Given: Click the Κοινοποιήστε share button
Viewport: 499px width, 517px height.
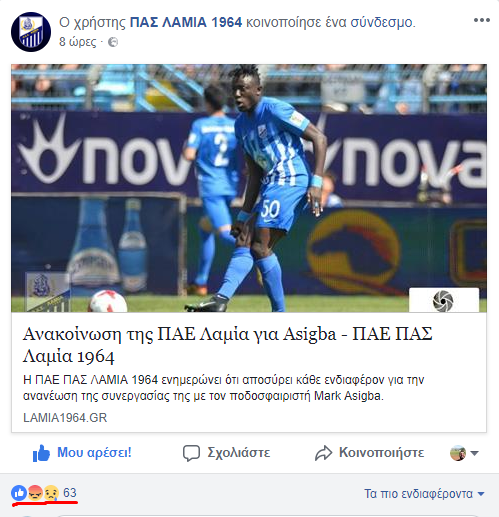Looking at the screenshot, I should 369,453.
